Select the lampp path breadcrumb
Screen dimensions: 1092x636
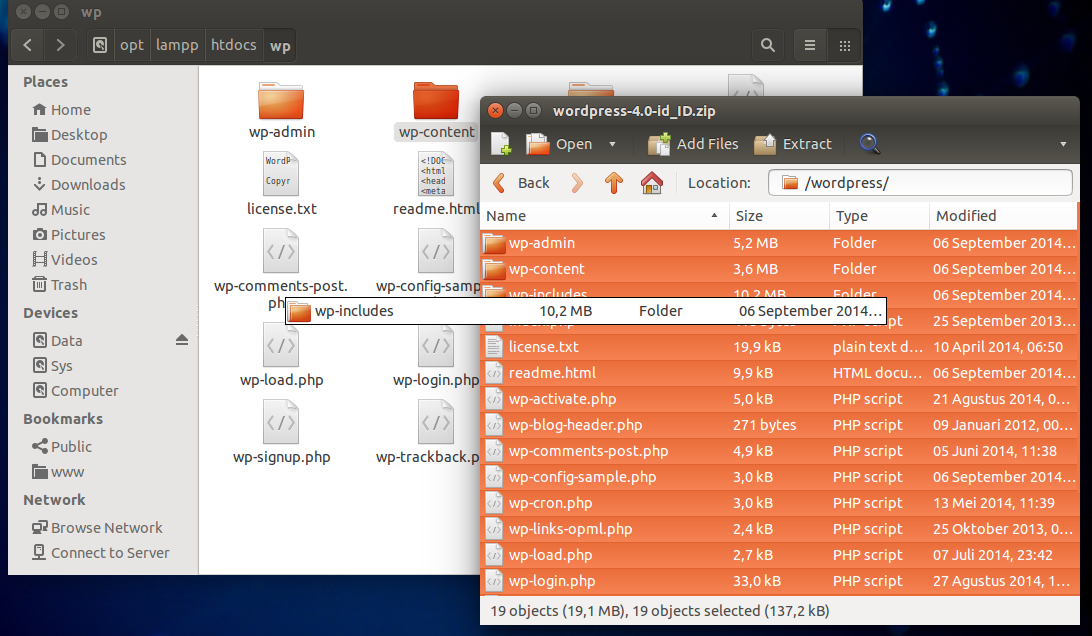click(177, 45)
